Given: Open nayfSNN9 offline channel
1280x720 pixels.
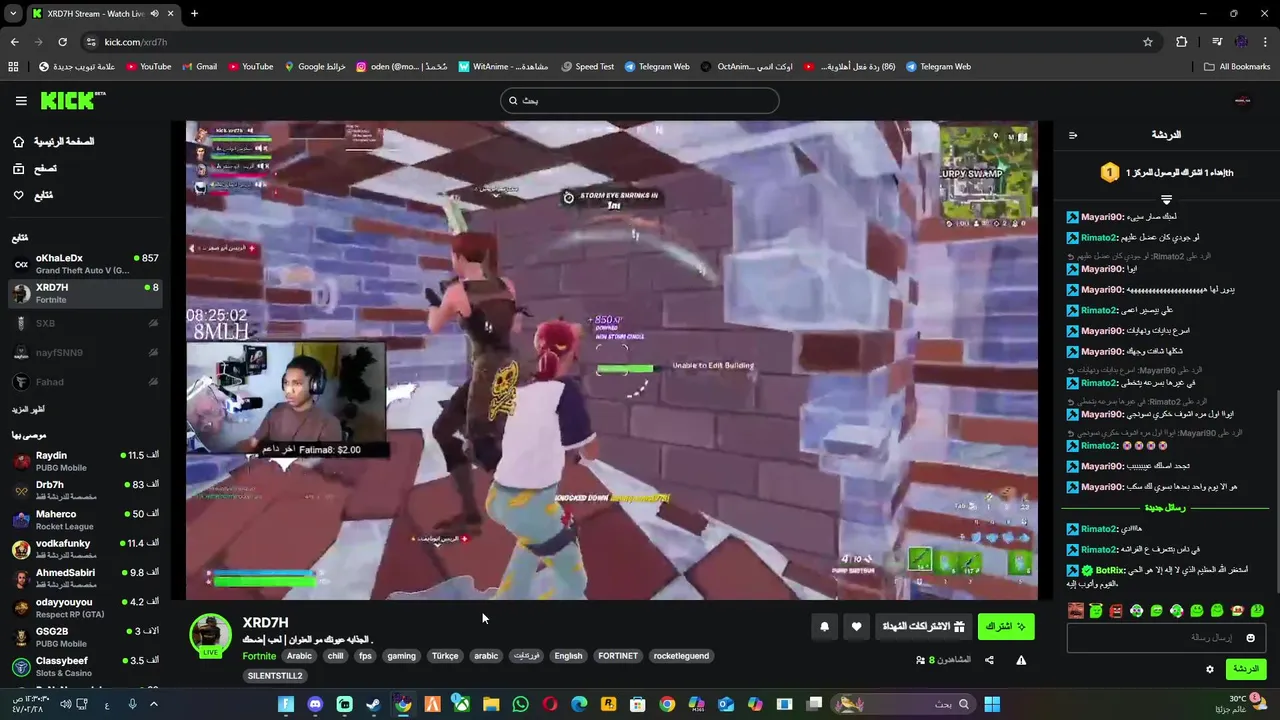Looking at the screenshot, I should tap(85, 352).
